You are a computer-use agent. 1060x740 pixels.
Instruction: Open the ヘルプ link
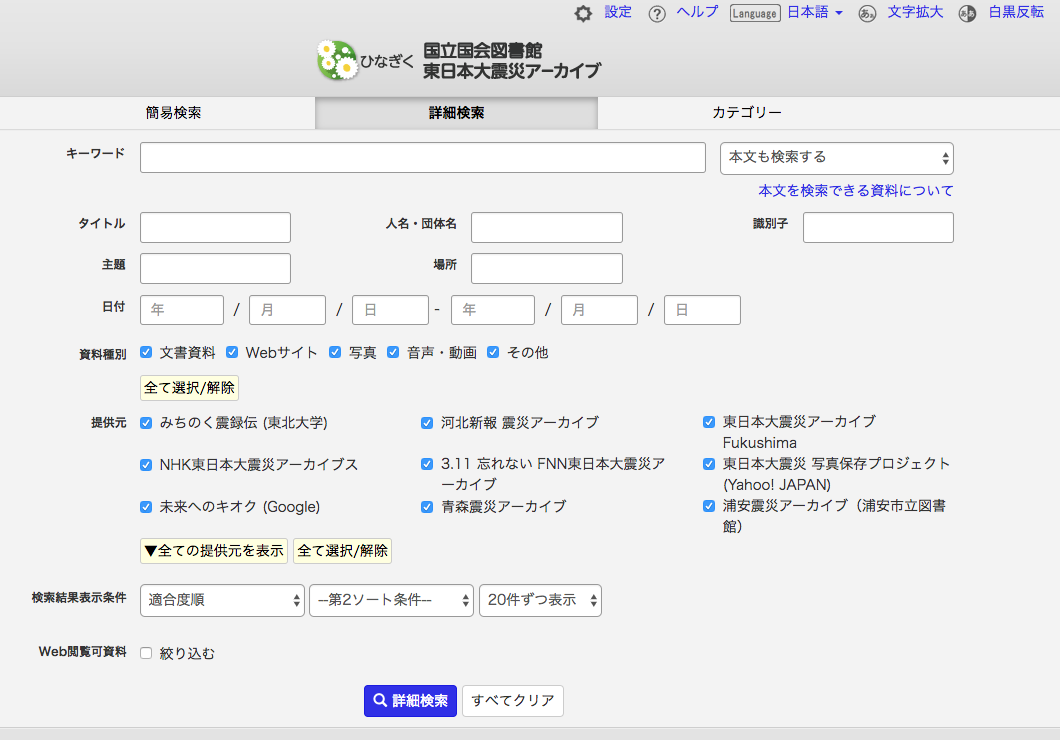click(697, 12)
